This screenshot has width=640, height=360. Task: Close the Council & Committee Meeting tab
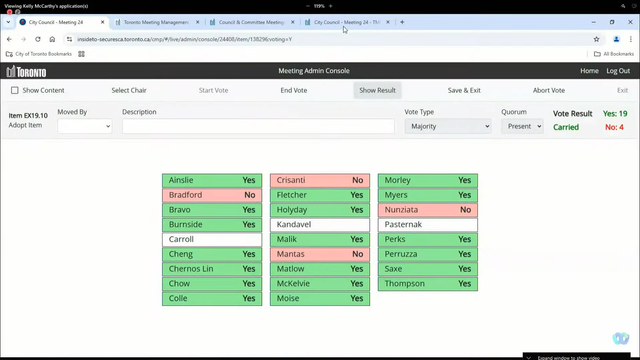click(x=293, y=22)
